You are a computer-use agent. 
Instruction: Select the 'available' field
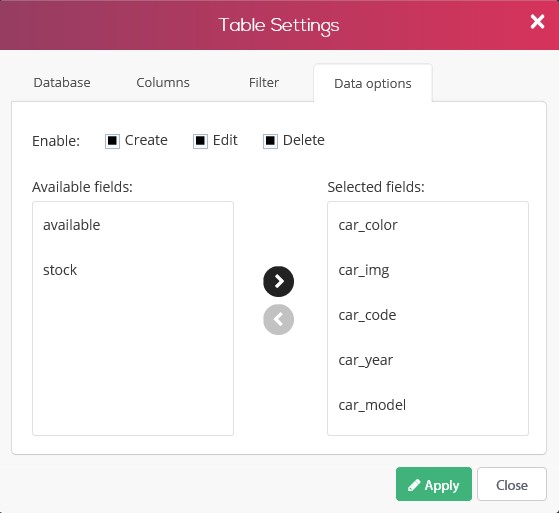click(x=133, y=225)
